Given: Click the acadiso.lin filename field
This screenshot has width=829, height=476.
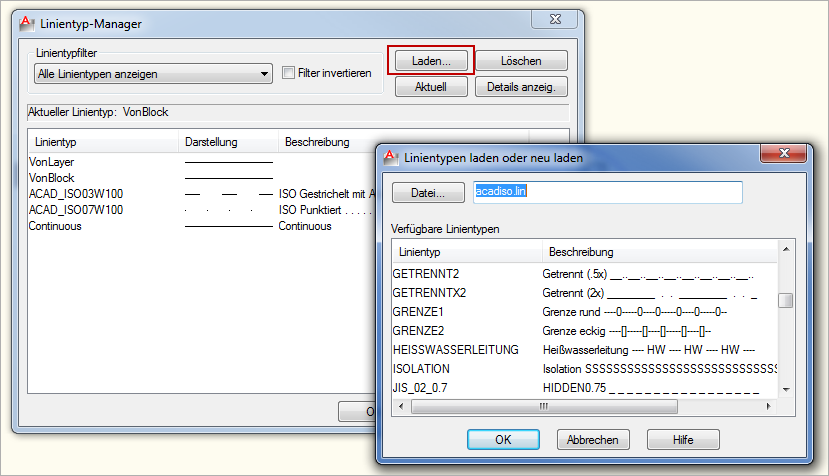Looking at the screenshot, I should point(607,192).
